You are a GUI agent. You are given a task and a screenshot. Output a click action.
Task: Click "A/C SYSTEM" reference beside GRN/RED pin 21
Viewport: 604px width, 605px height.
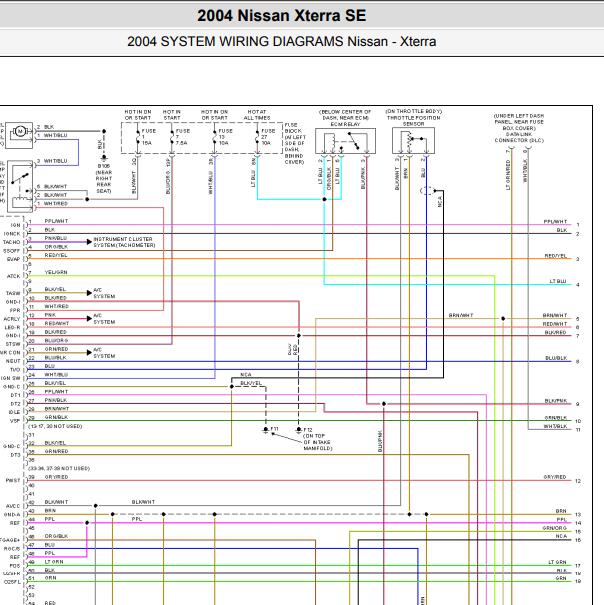point(104,353)
